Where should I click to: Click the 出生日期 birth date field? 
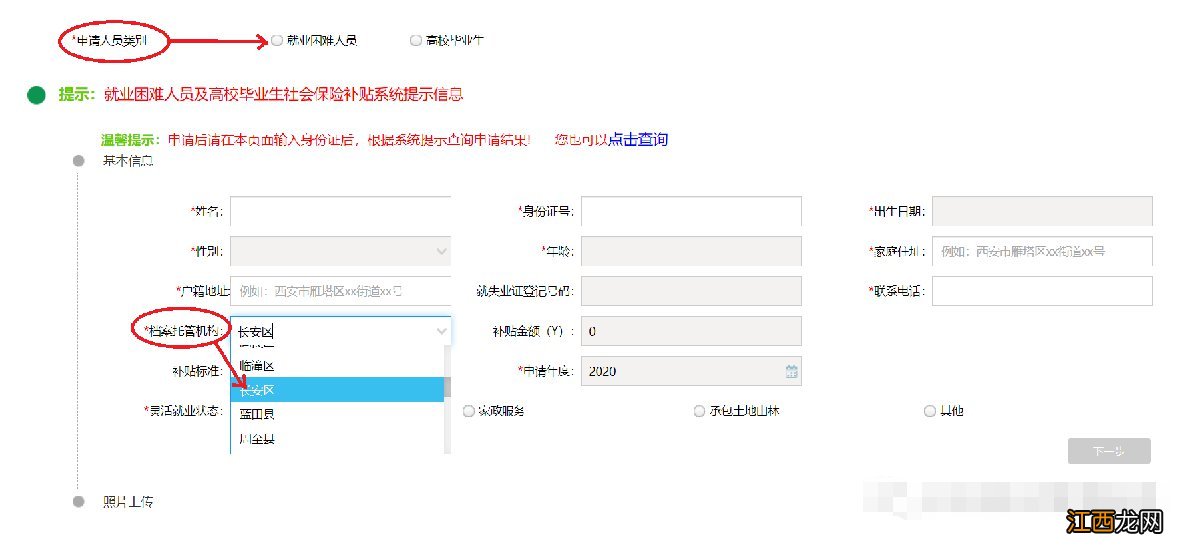pos(1042,211)
